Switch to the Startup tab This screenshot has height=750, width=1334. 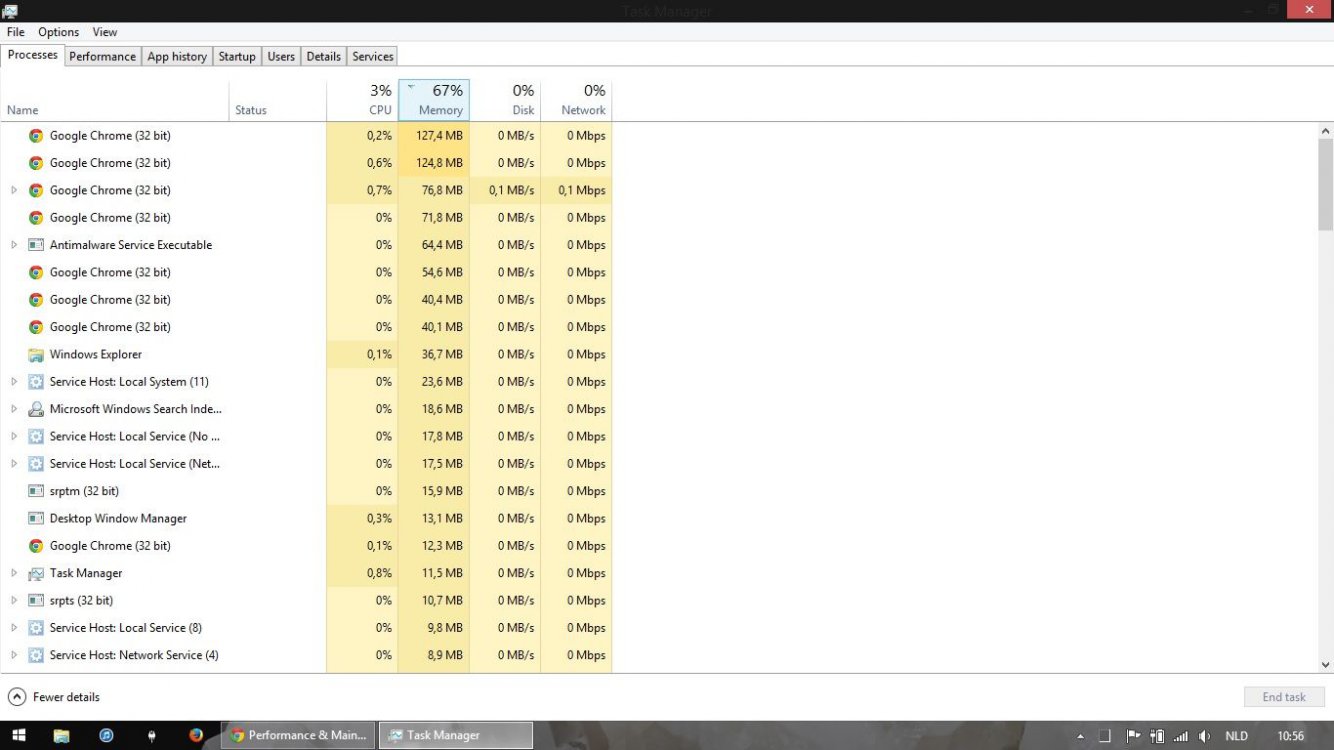point(237,57)
